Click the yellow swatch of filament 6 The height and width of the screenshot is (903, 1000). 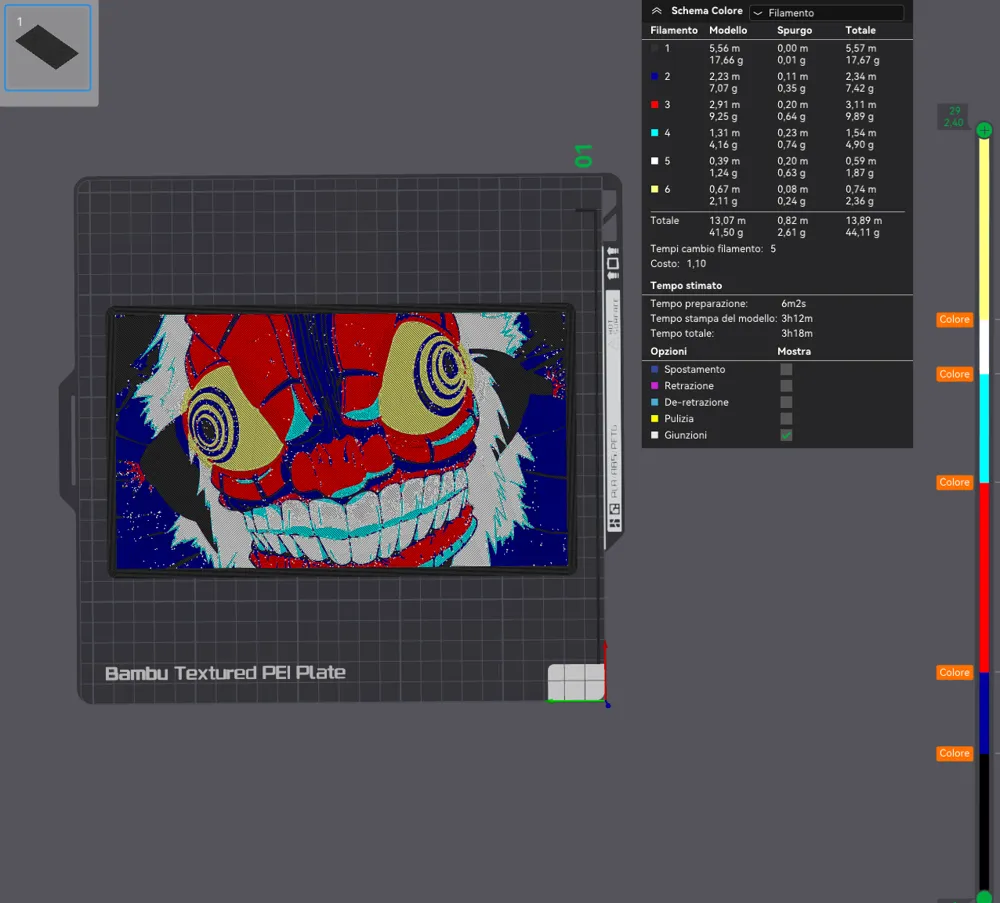(x=654, y=189)
